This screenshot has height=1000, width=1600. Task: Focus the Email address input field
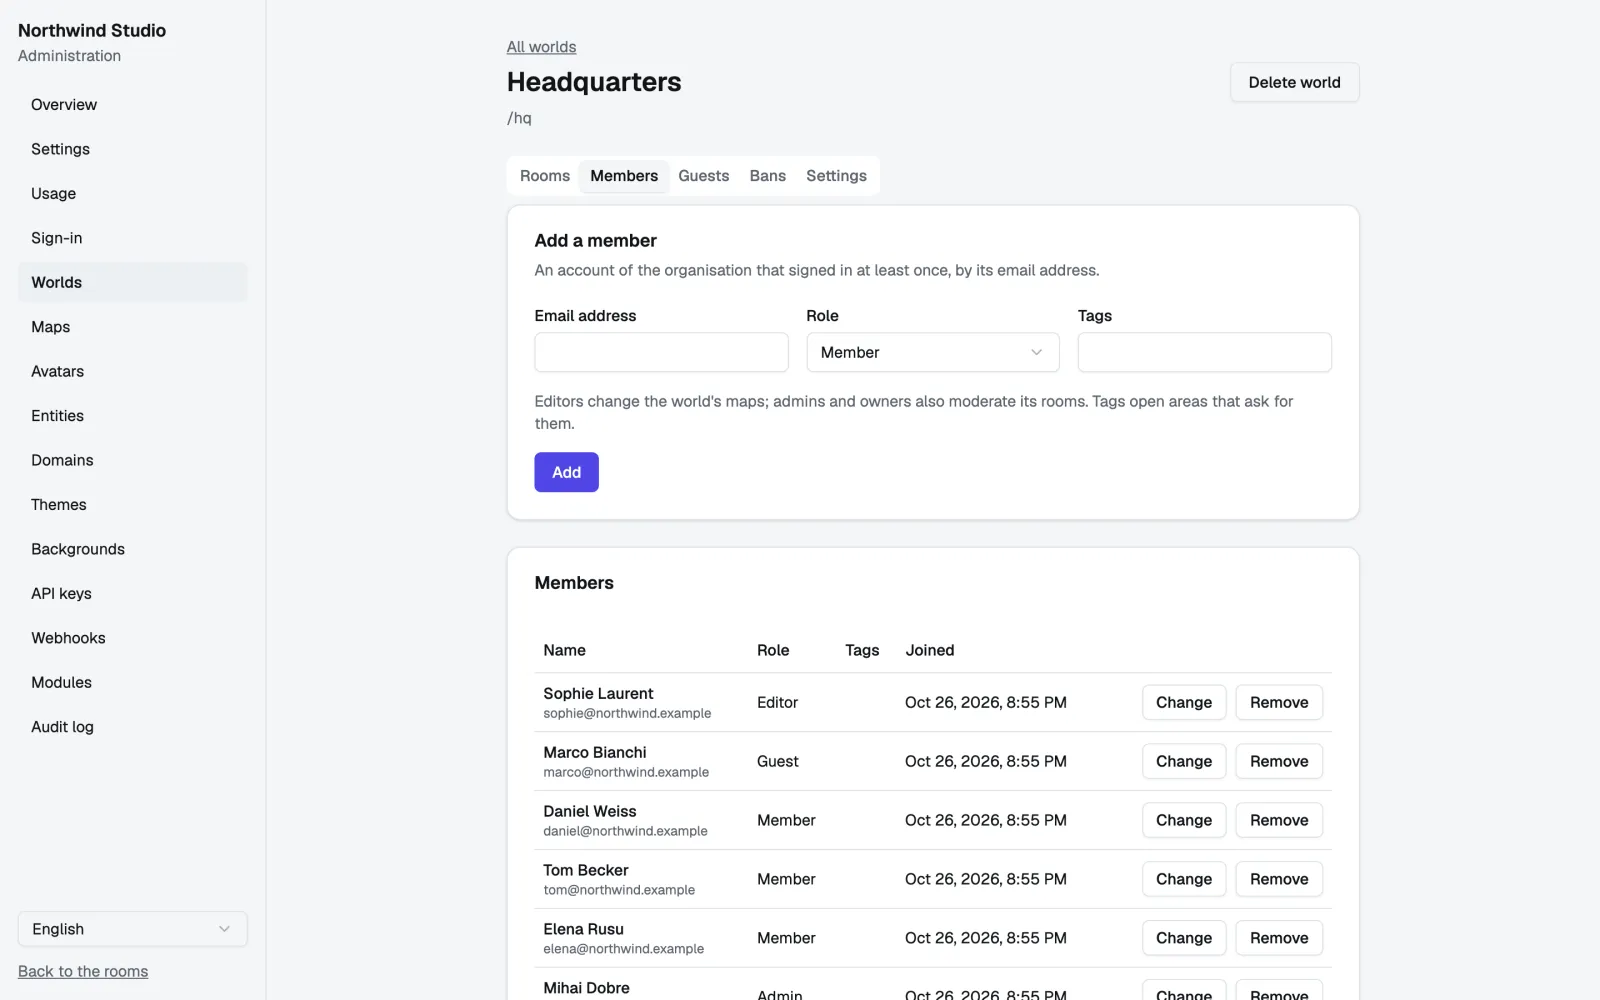click(x=661, y=352)
